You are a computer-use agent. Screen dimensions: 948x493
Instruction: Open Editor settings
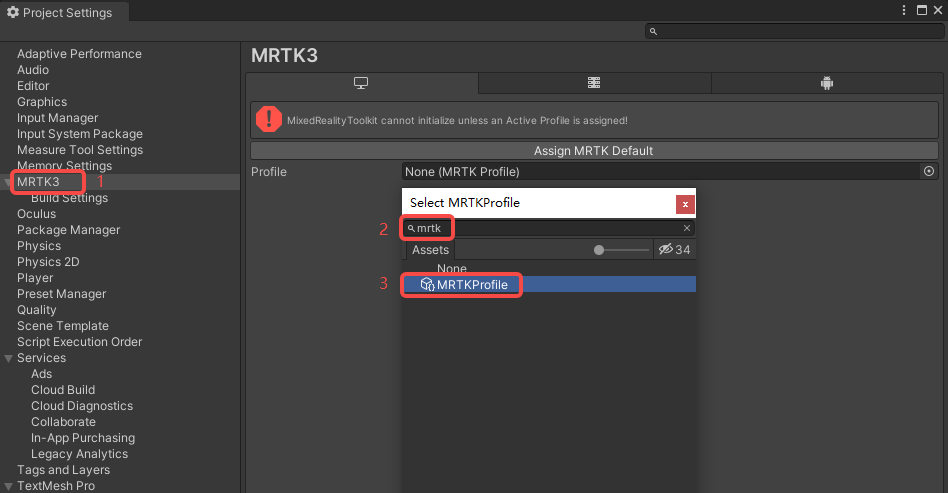tap(33, 86)
